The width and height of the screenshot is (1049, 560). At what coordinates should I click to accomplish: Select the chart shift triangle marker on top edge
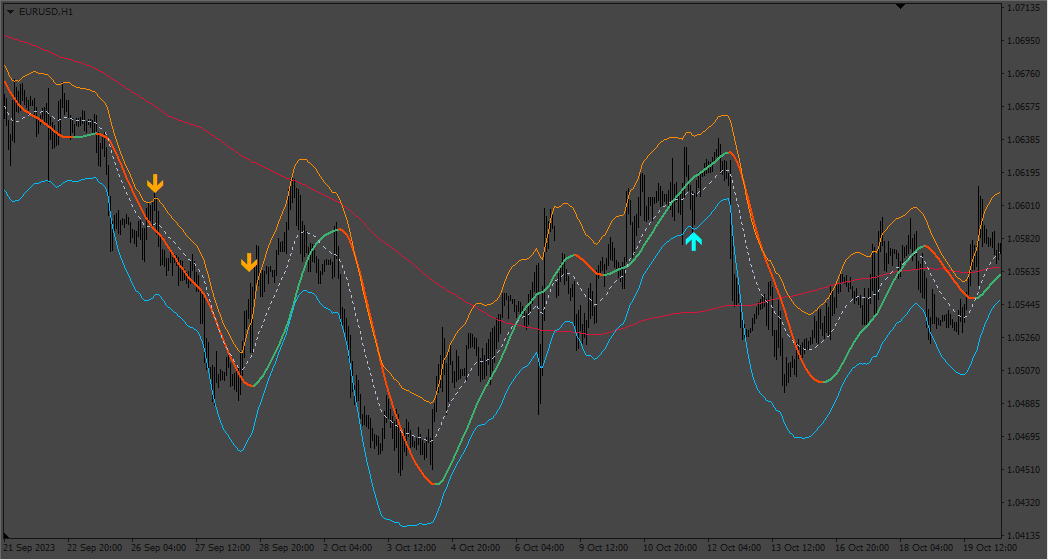(900, 6)
